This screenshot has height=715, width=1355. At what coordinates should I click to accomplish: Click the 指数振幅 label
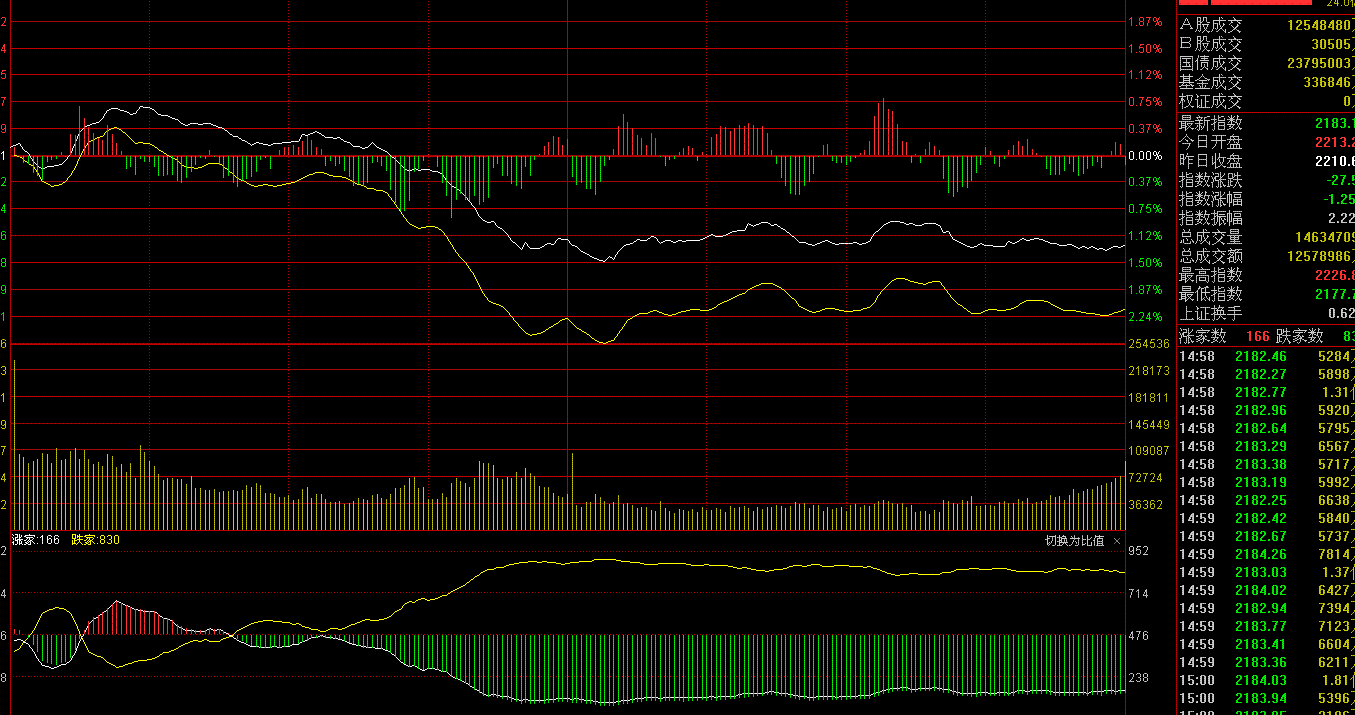pos(1210,218)
